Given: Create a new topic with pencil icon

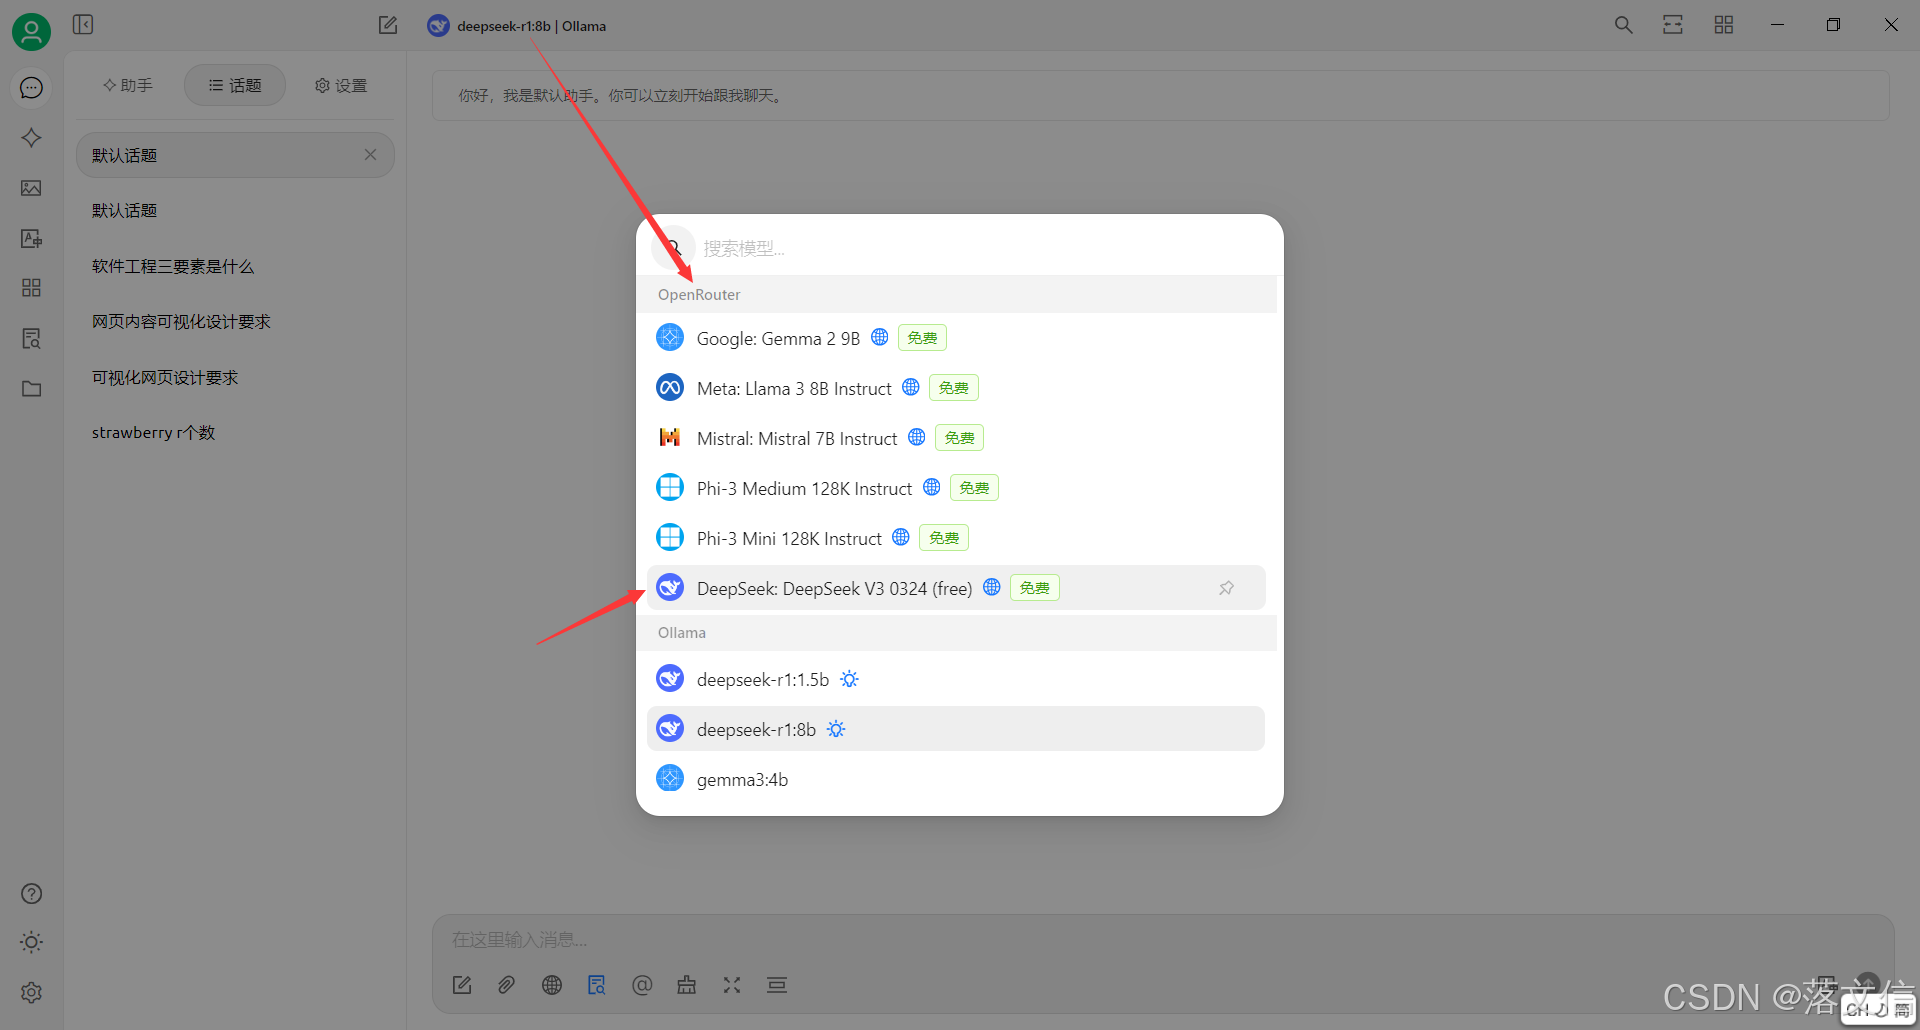Looking at the screenshot, I should click(x=388, y=25).
